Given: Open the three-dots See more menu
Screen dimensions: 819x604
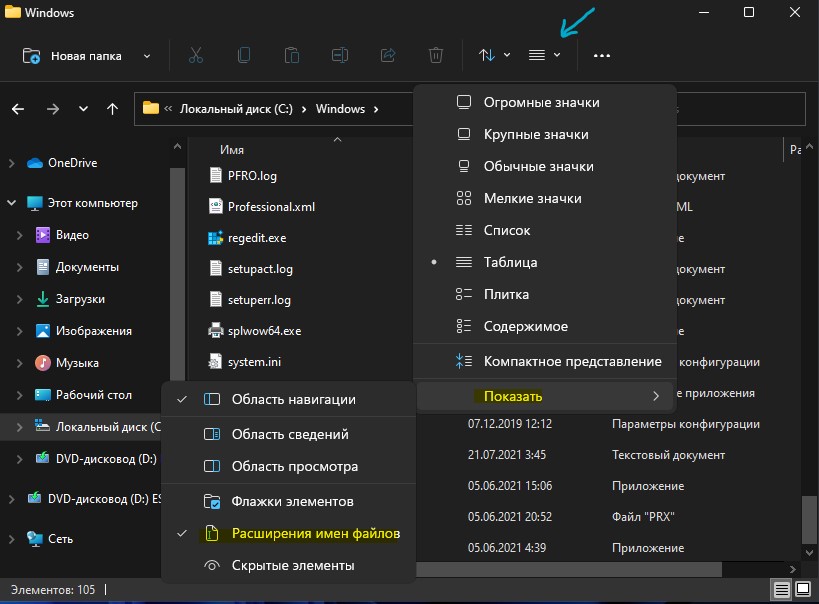Looking at the screenshot, I should pyautogui.click(x=602, y=55).
